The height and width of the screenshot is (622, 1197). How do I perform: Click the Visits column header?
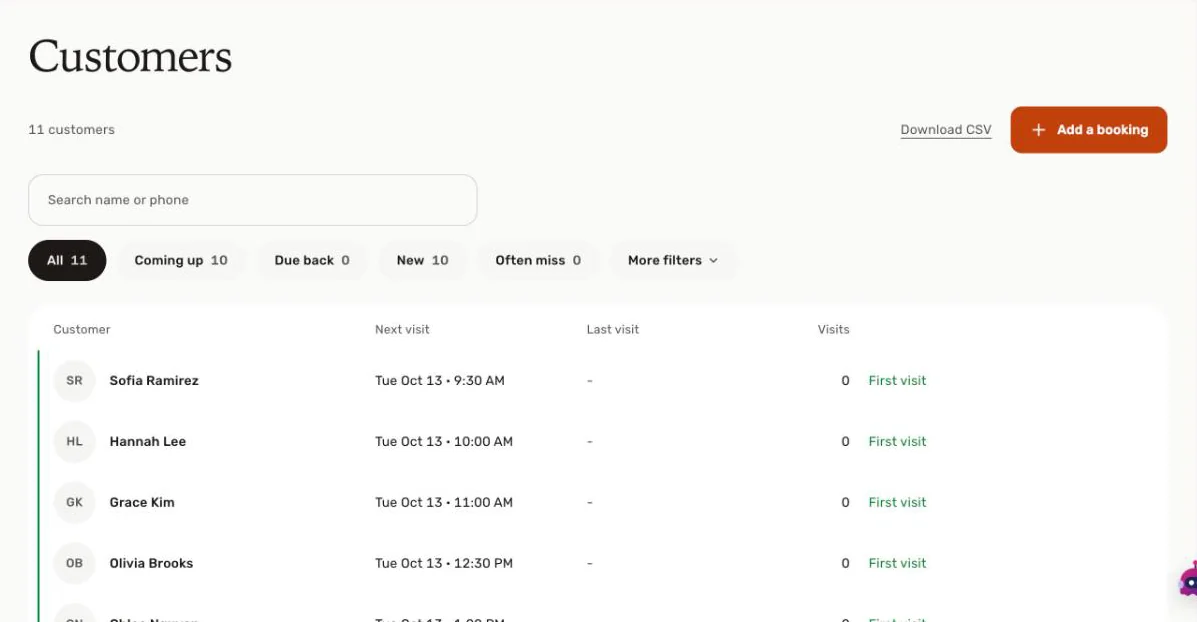[x=833, y=330]
